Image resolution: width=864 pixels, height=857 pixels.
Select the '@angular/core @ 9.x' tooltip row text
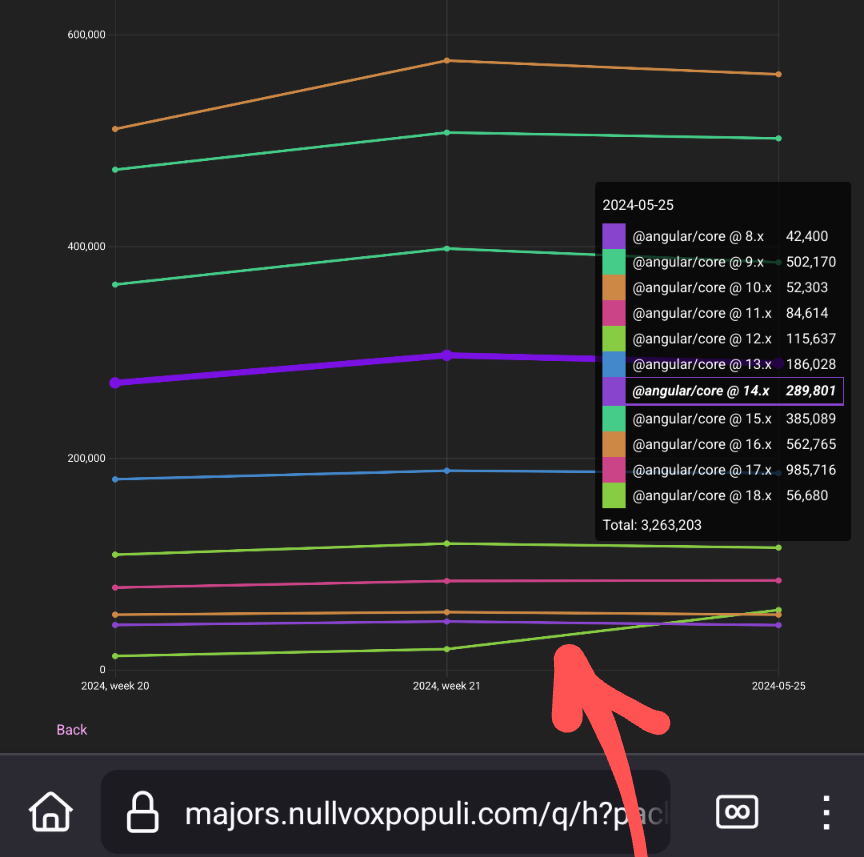(x=698, y=262)
